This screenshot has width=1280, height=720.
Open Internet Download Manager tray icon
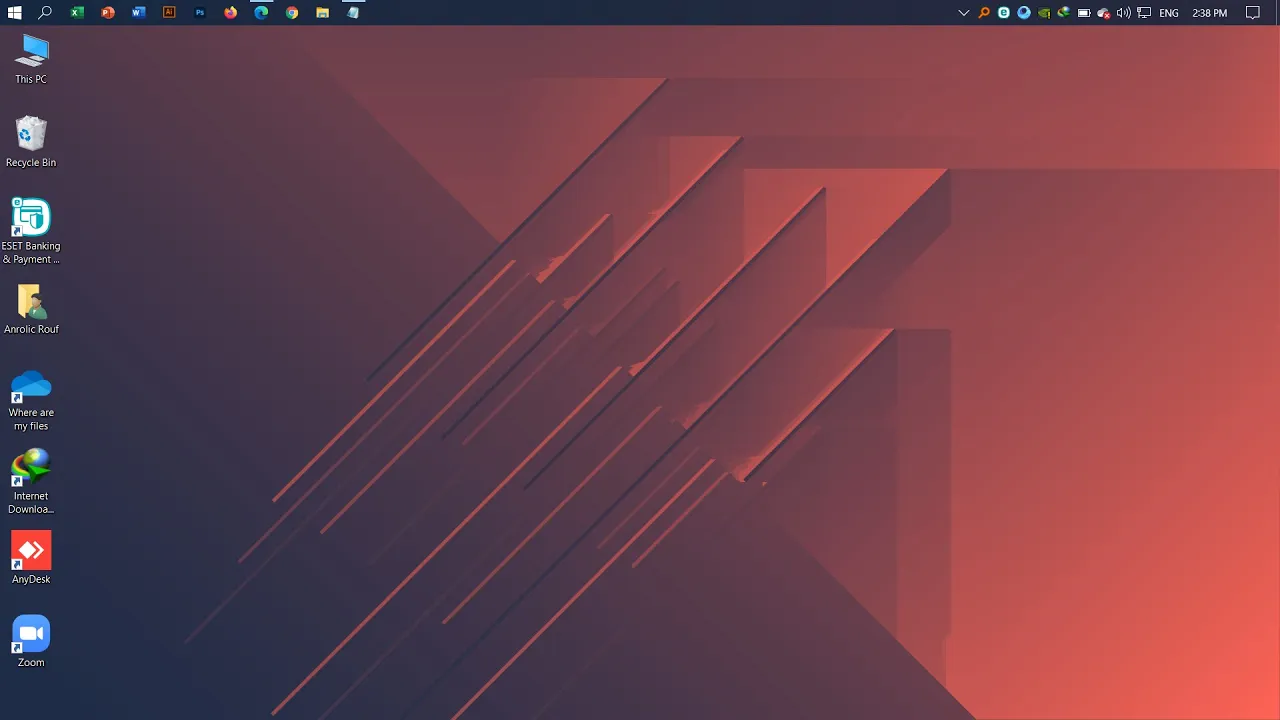click(x=1064, y=13)
